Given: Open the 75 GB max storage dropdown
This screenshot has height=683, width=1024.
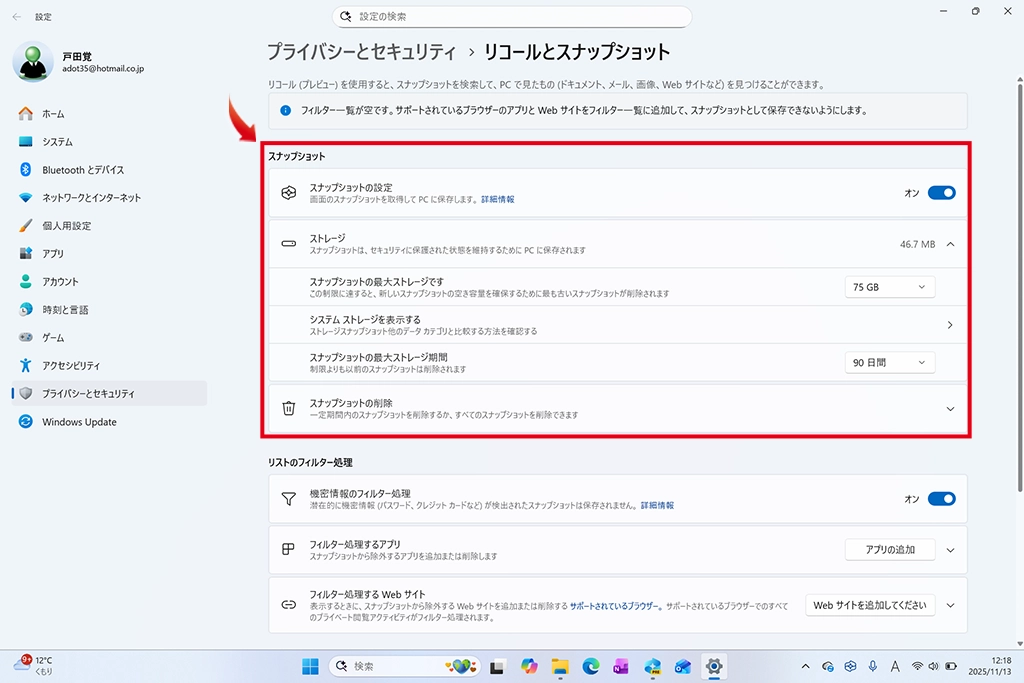Looking at the screenshot, I should 889,287.
